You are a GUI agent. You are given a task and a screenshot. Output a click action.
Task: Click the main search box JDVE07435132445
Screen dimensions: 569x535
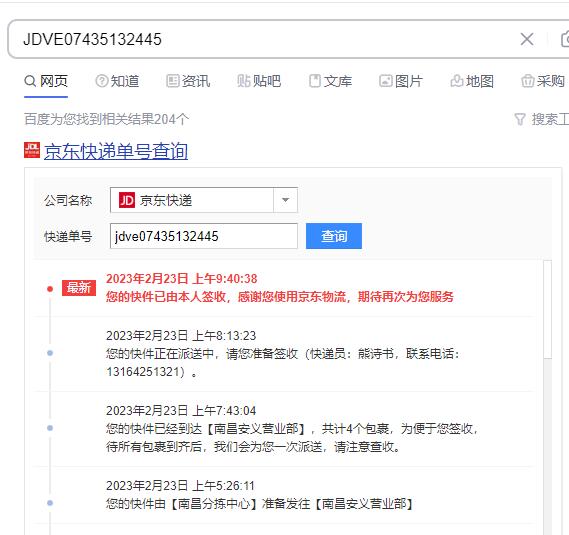click(x=261, y=39)
